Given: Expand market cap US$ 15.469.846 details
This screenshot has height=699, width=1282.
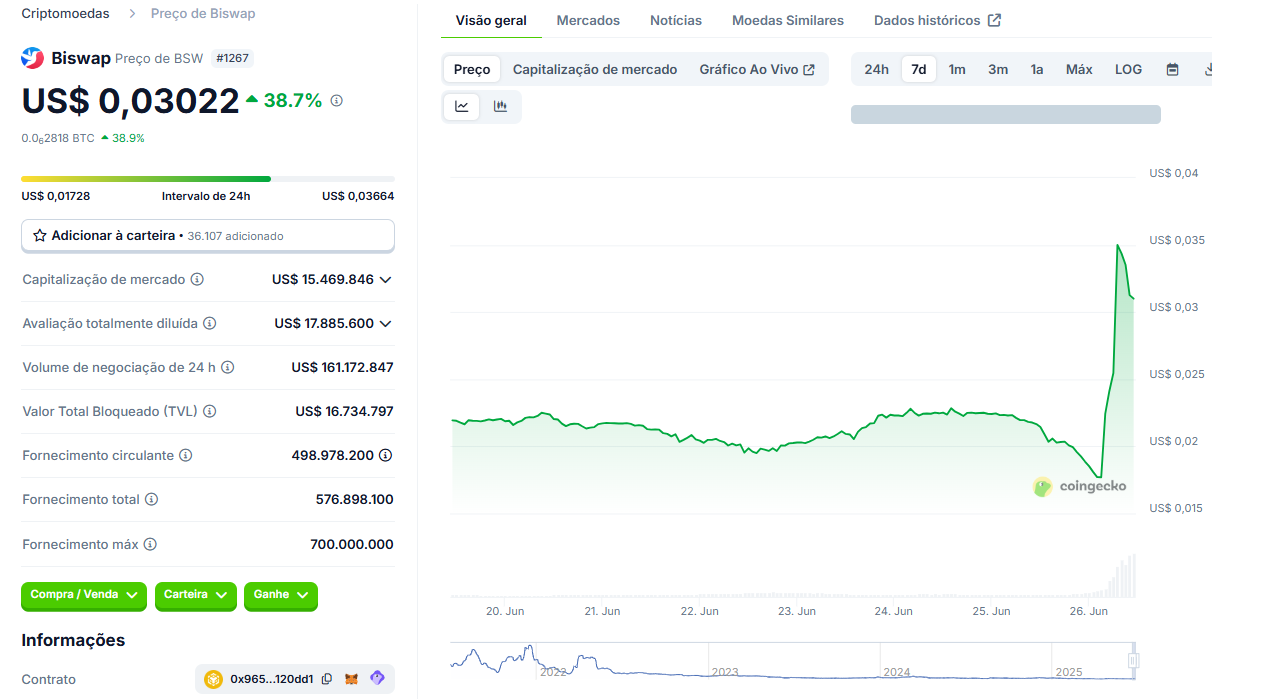Looking at the screenshot, I should tap(385, 279).
